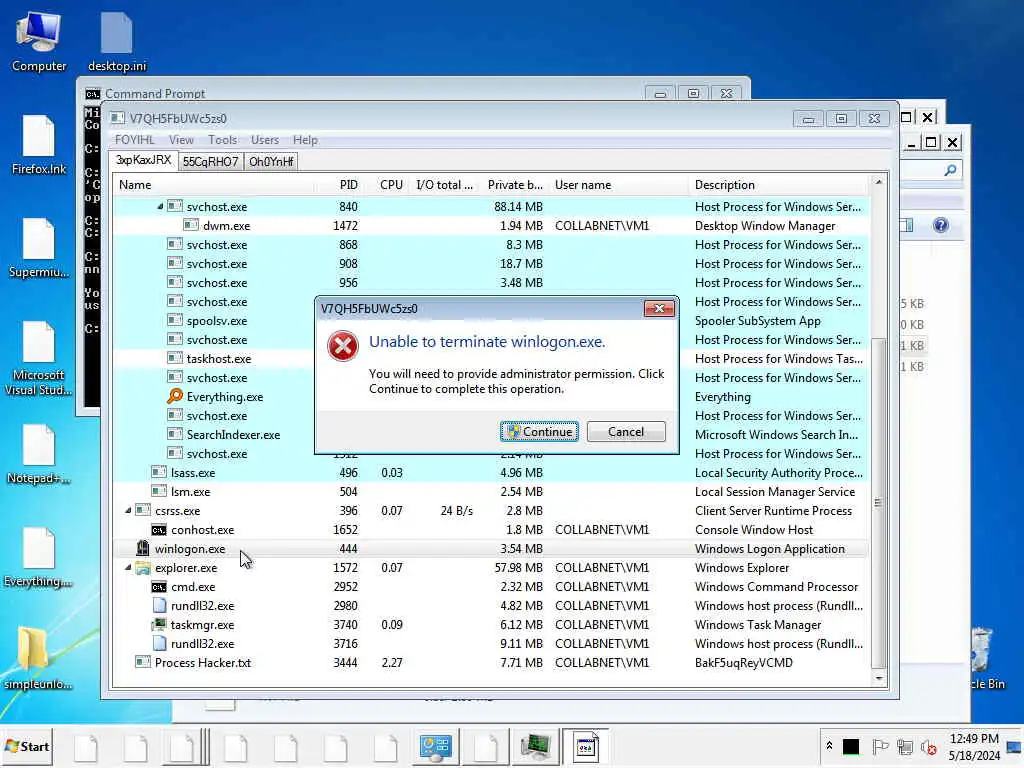Select svchost.exe with PID 956

(491, 282)
